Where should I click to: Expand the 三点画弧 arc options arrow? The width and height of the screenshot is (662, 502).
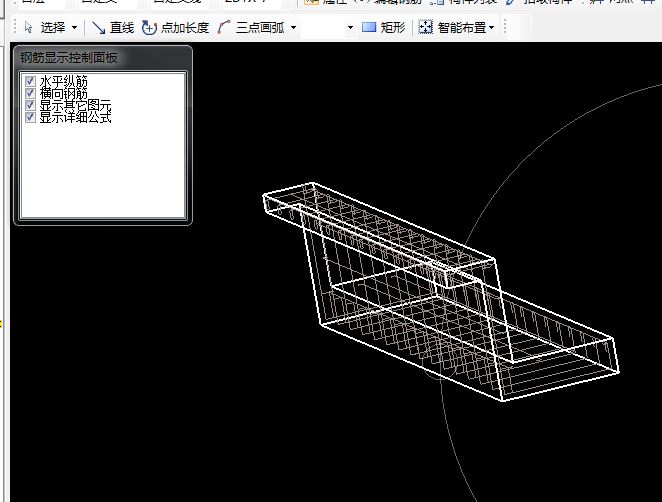(293, 28)
